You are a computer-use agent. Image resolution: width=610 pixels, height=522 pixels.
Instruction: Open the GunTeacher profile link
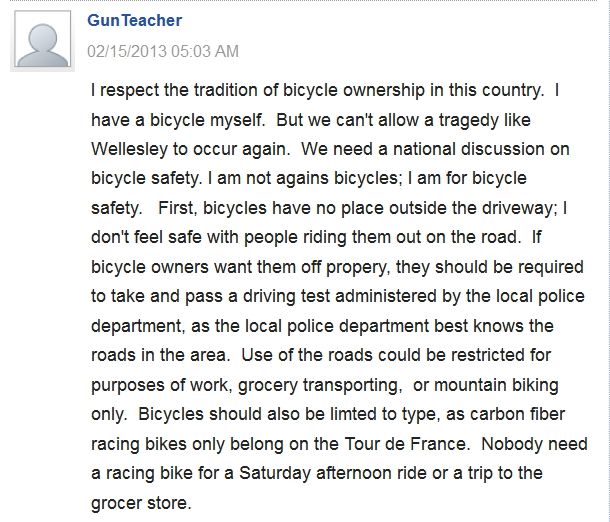pyautogui.click(x=135, y=20)
